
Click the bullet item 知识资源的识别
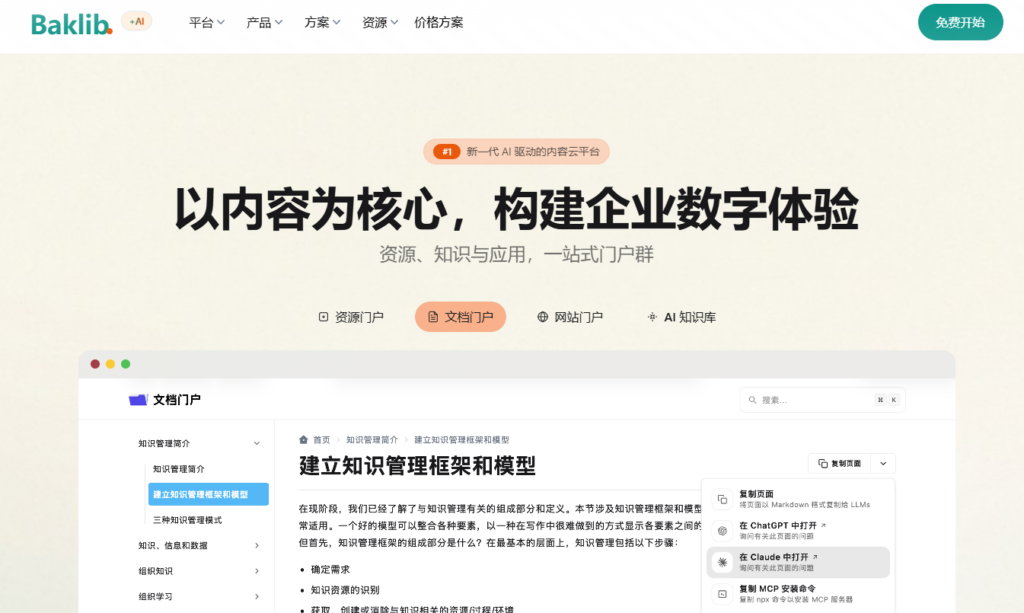[345, 589]
